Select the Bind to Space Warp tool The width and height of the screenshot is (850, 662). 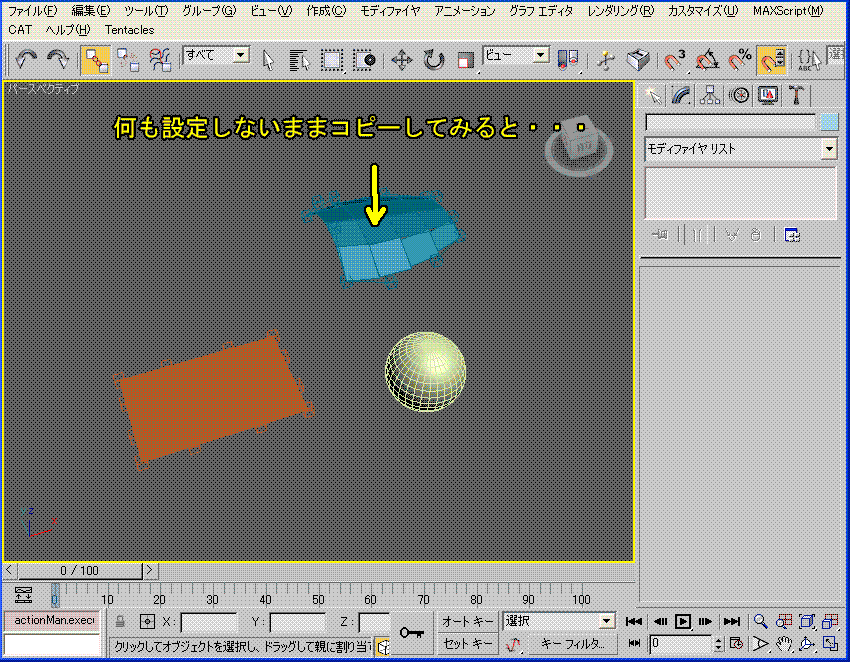click(x=160, y=60)
